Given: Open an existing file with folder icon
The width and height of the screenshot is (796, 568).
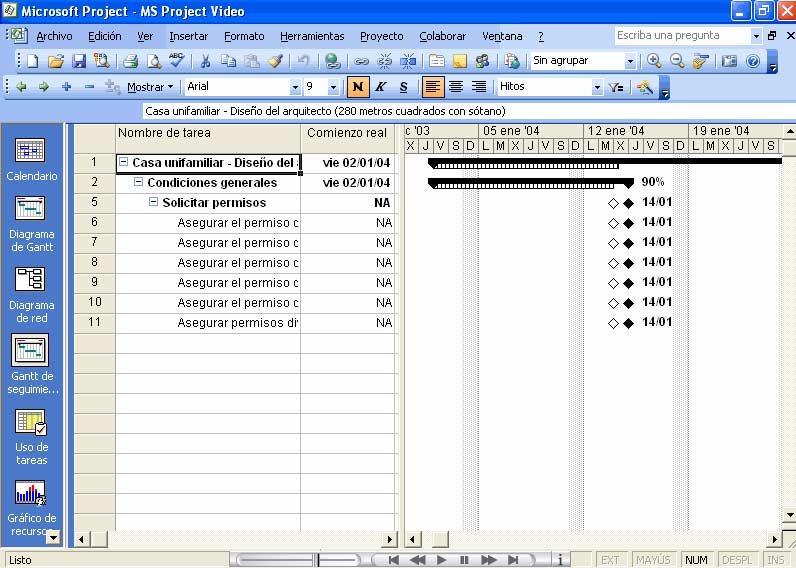Looking at the screenshot, I should pyautogui.click(x=55, y=61).
